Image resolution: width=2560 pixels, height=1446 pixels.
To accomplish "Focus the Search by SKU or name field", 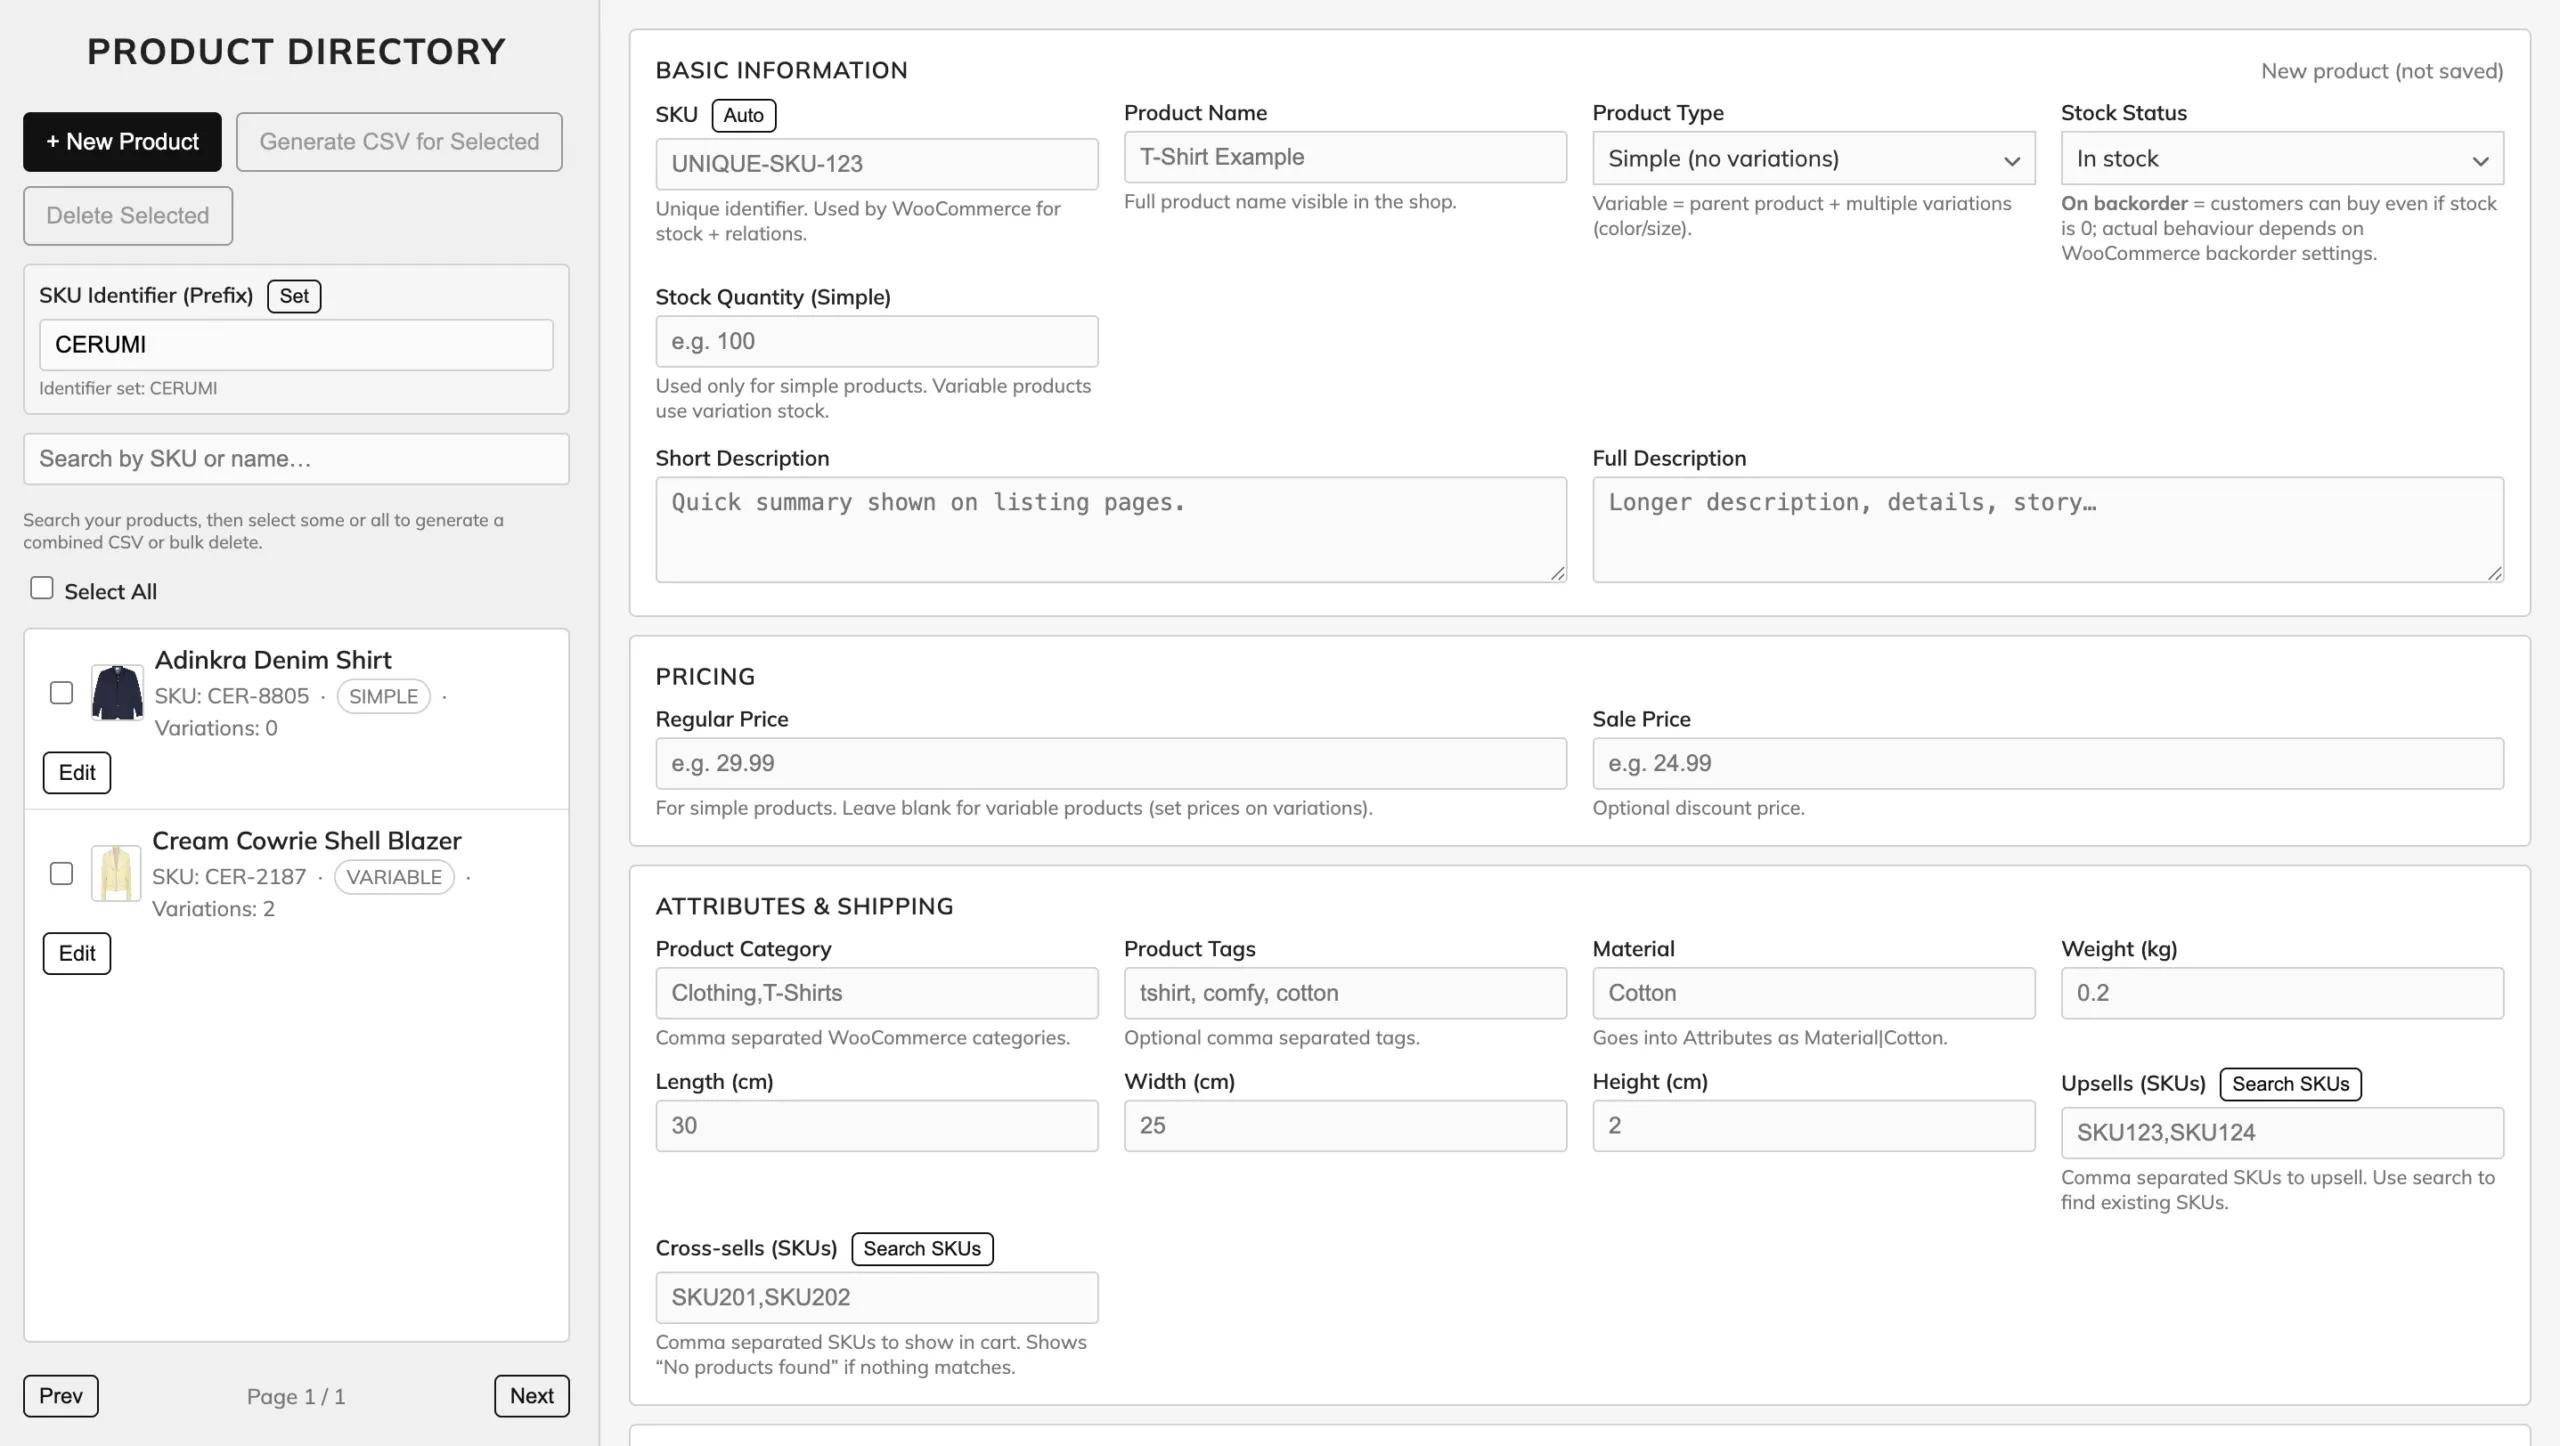I will [x=296, y=459].
